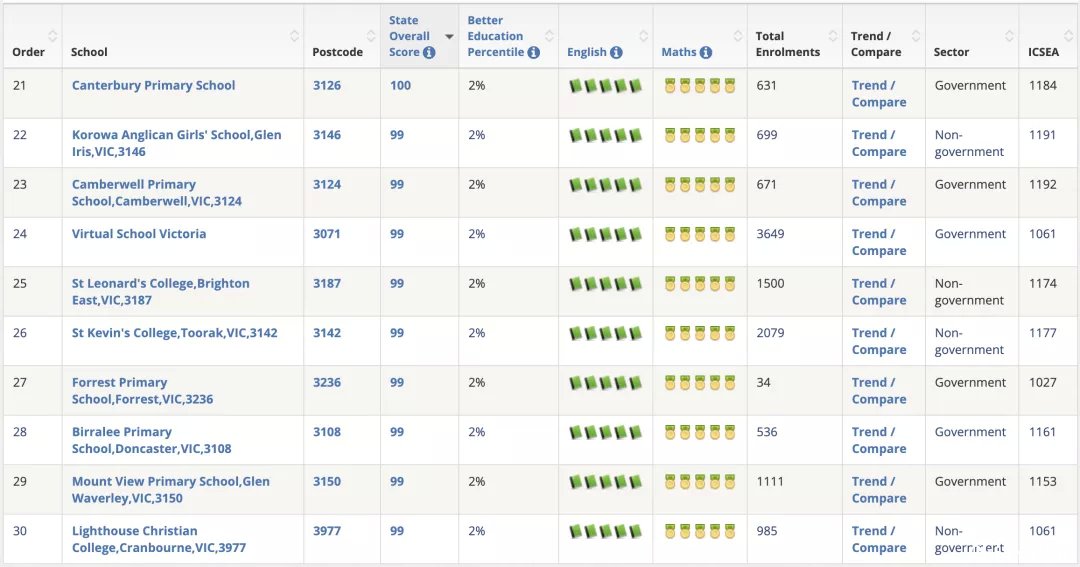Click Maths medal rating for Canterbury Primary School
This screenshot has height=567, width=1080.
point(700,86)
